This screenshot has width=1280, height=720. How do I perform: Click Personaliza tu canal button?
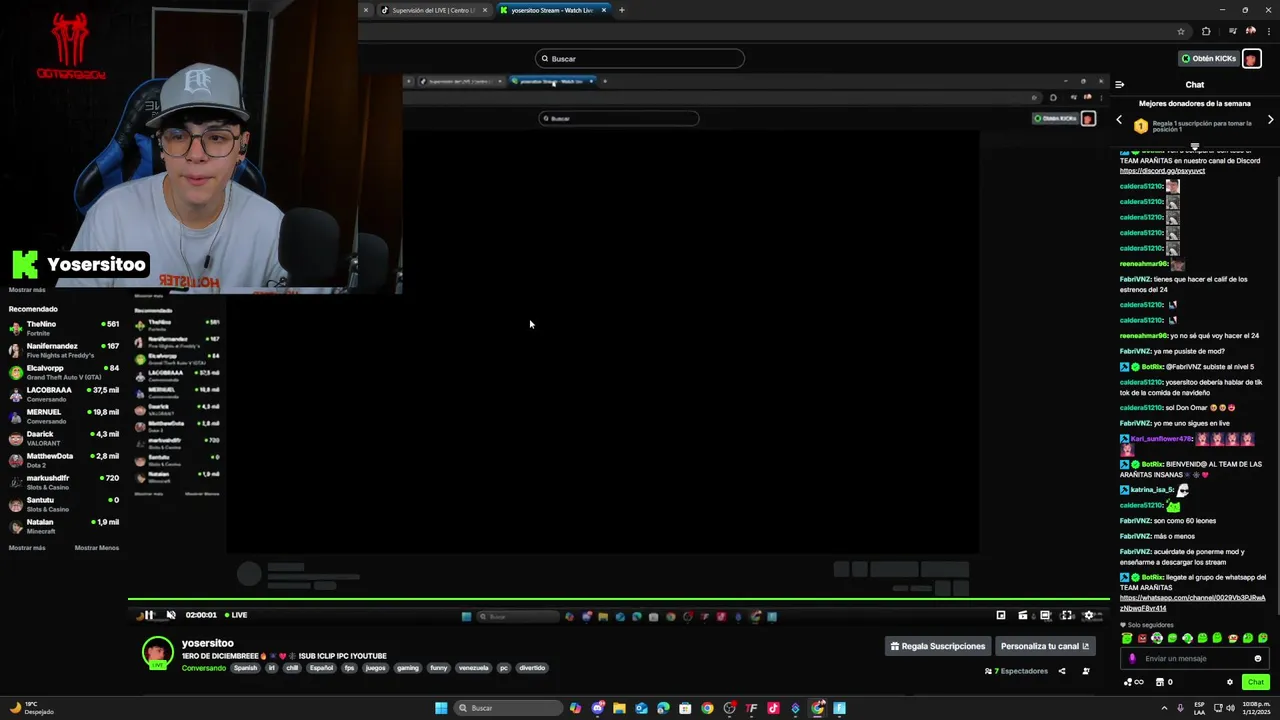[1045, 646]
